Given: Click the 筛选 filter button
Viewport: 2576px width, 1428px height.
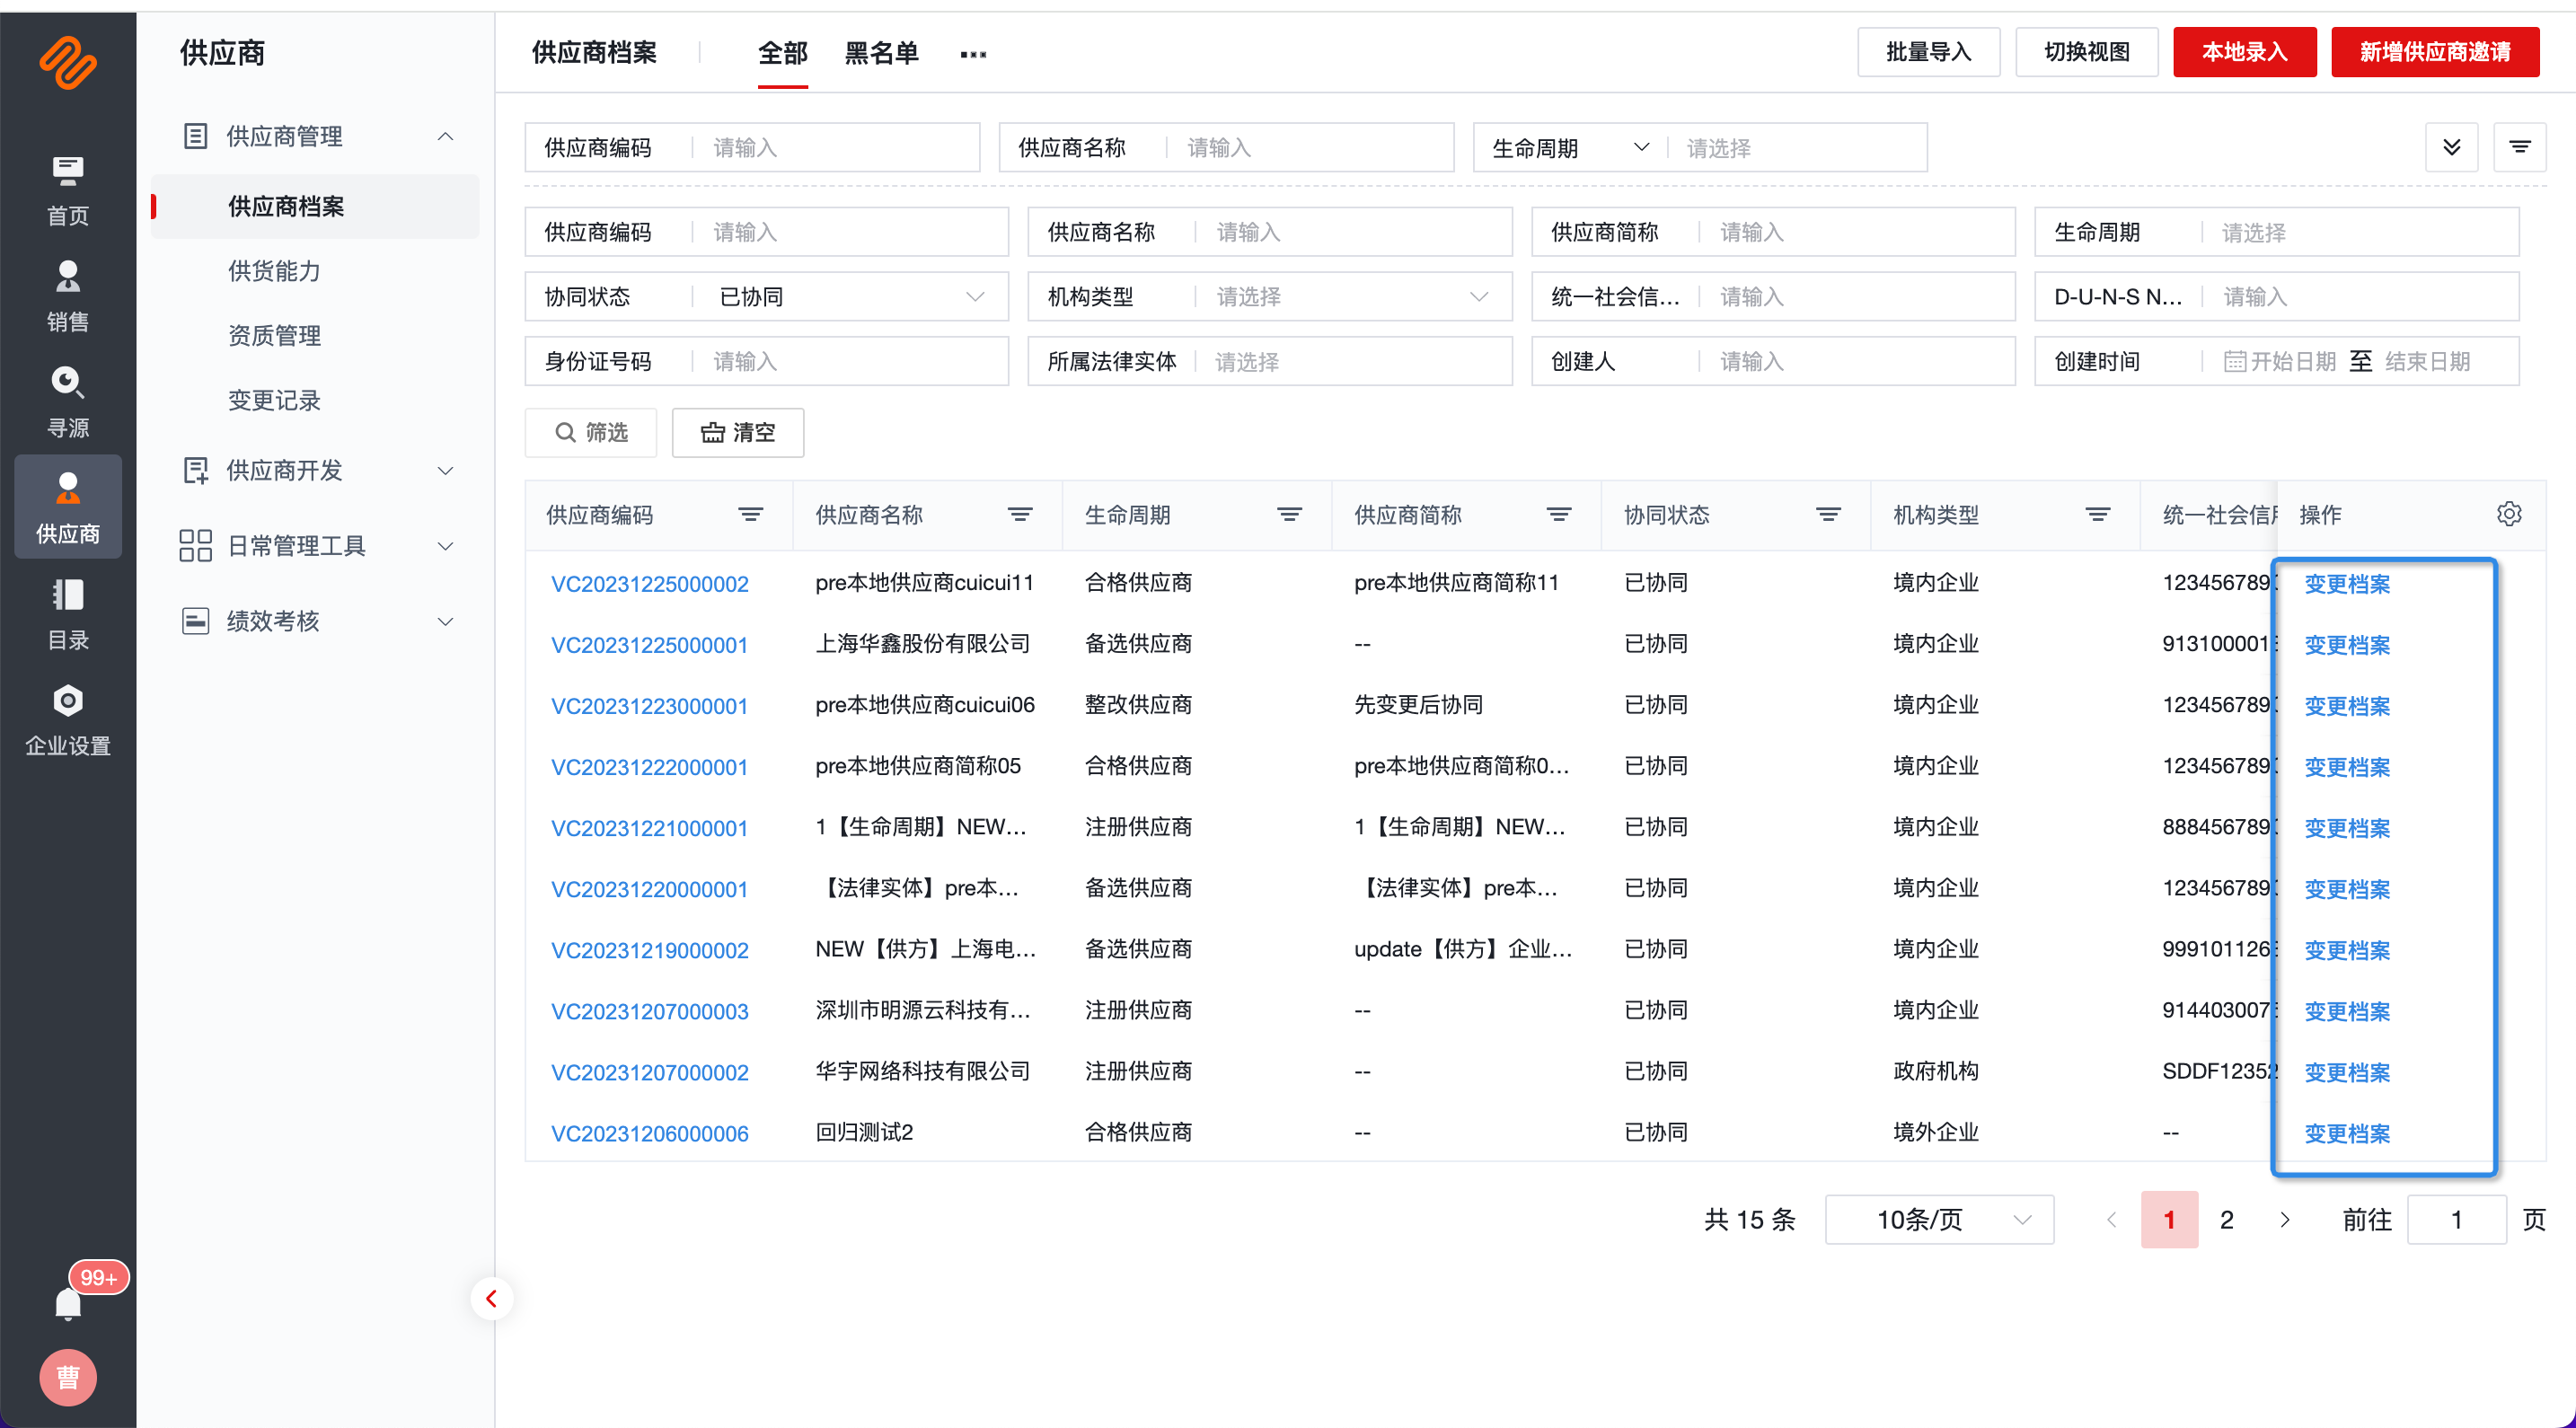Looking at the screenshot, I should [591, 432].
